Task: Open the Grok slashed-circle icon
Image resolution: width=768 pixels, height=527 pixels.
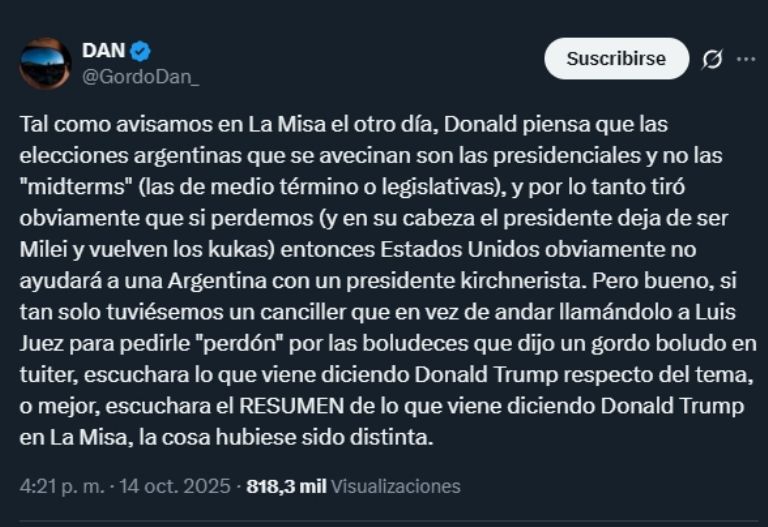Action: coord(712,59)
